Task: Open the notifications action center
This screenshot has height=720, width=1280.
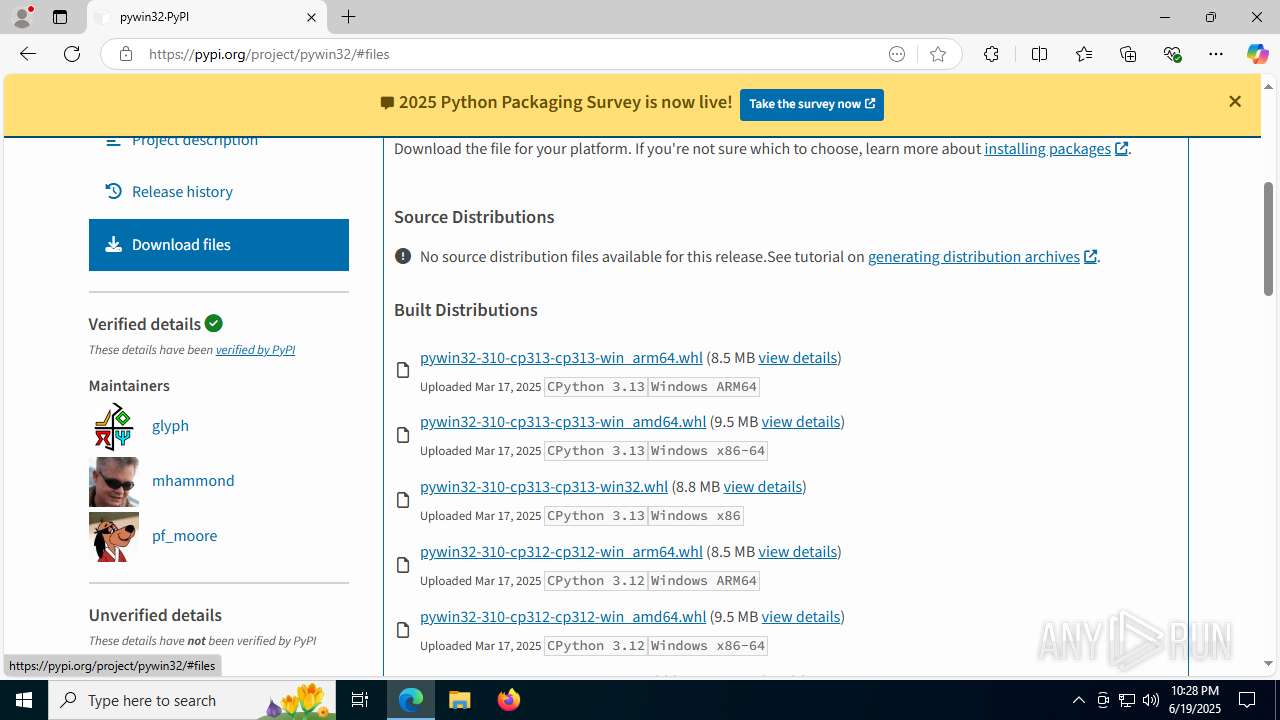Action: (x=1247, y=700)
